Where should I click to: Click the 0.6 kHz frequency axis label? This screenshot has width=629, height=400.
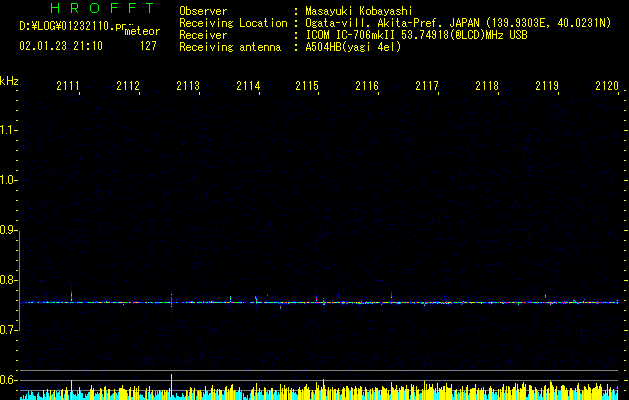(8, 380)
